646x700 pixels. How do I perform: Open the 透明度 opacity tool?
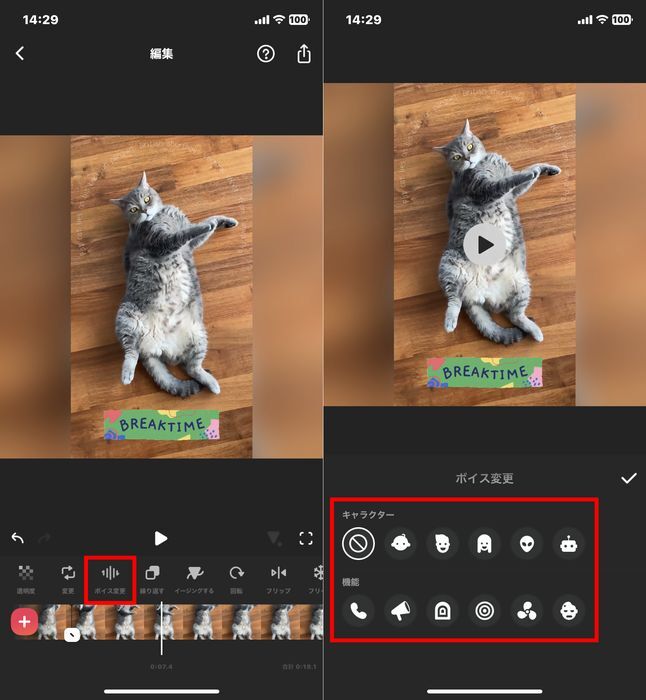coord(26,578)
